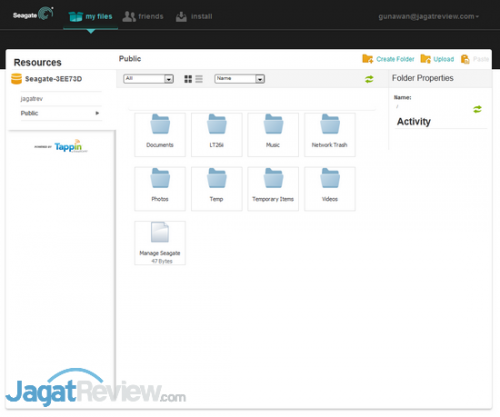Open the Name sort dropdown

(240, 79)
